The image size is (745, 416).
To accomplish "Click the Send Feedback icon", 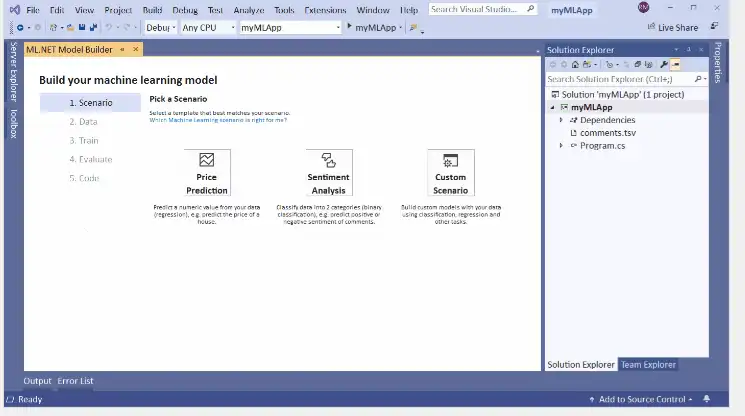I will (714, 26).
